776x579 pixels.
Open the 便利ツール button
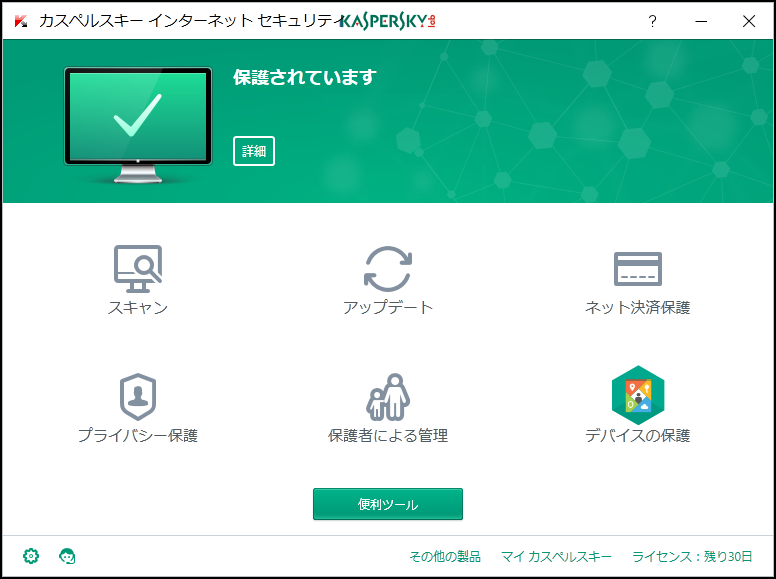[x=388, y=504]
